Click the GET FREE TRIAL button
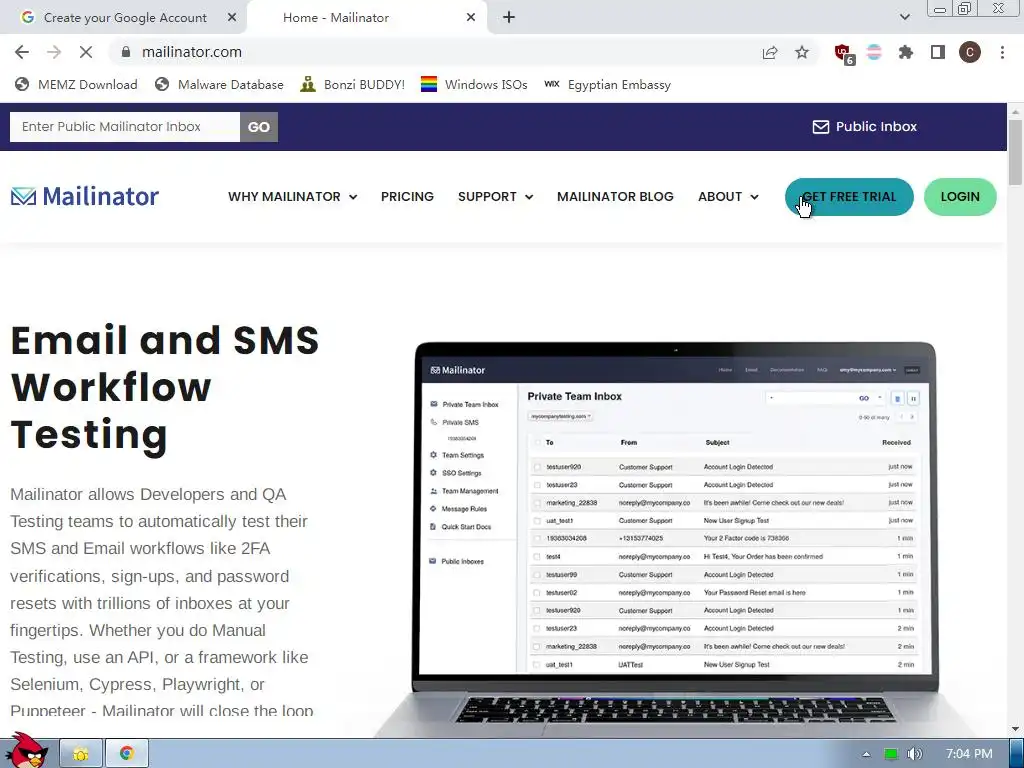 click(x=849, y=197)
